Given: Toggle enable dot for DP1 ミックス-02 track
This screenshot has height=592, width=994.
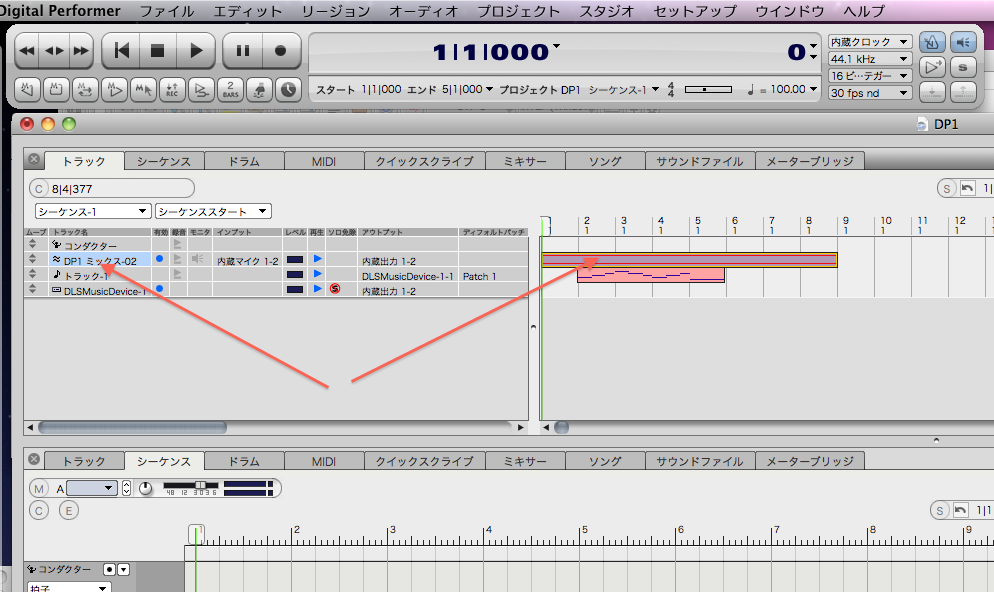Looking at the screenshot, I should [x=160, y=259].
